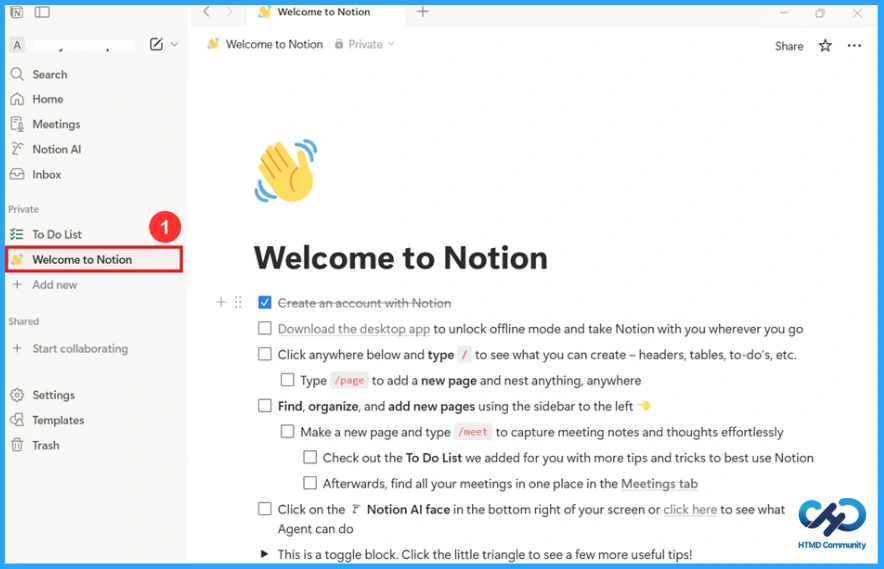Click the Welcome to Notion page title
884x569 pixels.
[x=400, y=258]
